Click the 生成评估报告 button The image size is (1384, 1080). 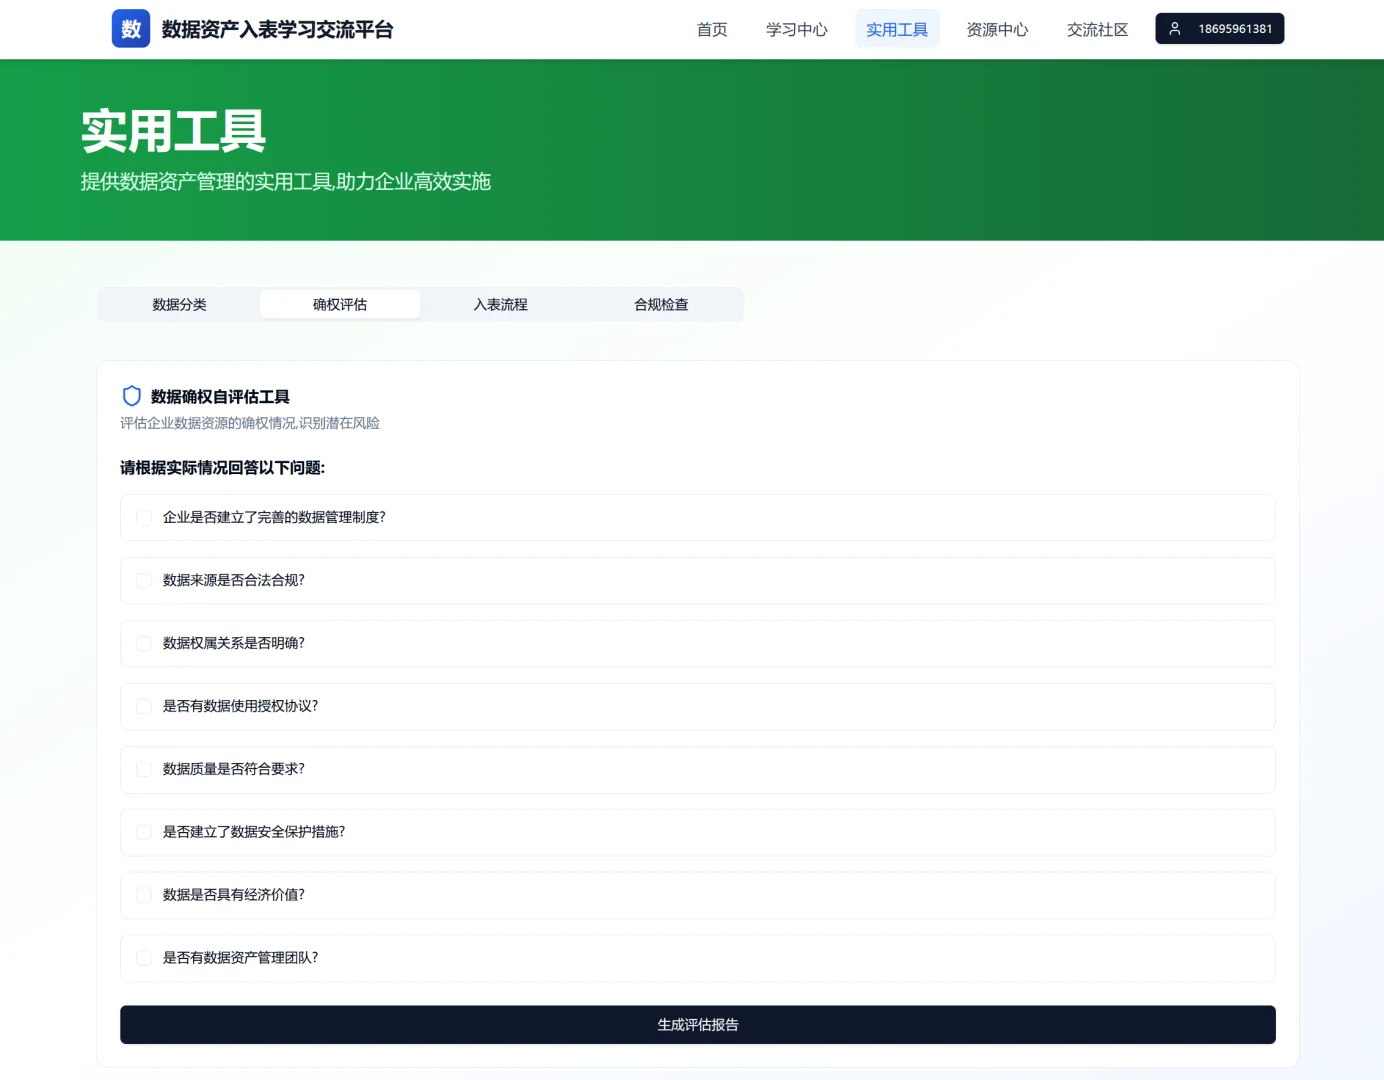tap(697, 1024)
